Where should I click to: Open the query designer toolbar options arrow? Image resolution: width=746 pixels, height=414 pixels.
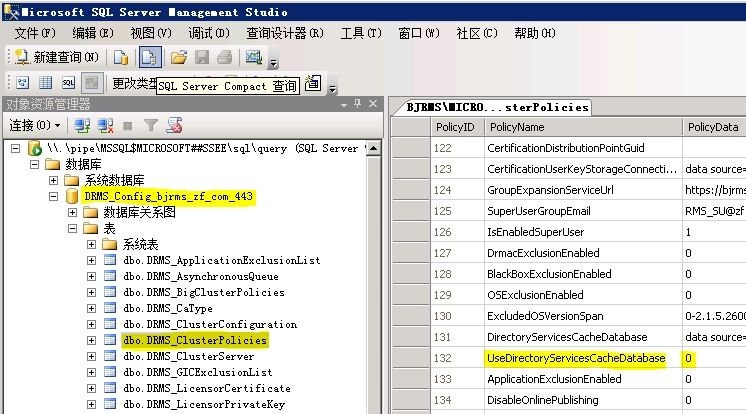coord(333,88)
